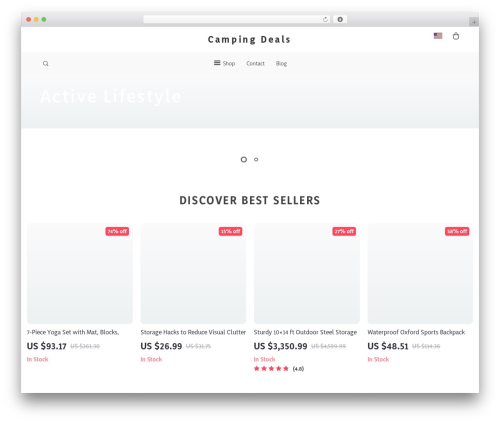
Task: Open the five-star rating on Steel Storage
Action: (271, 369)
